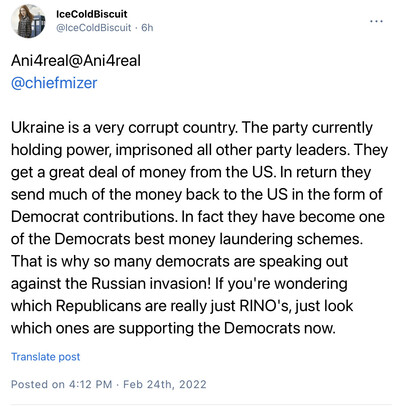Click the word 'Republicans' in the post body
The image size is (393, 406).
point(98,306)
